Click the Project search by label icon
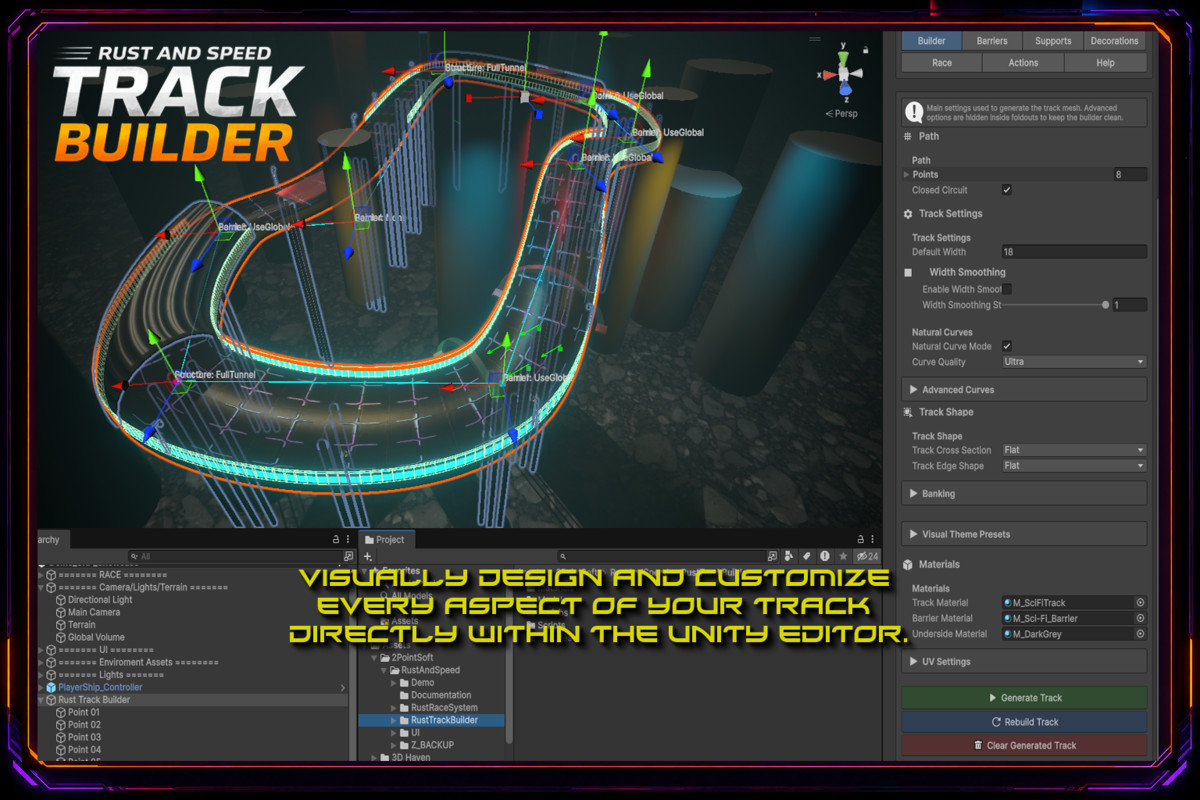 tap(806, 556)
